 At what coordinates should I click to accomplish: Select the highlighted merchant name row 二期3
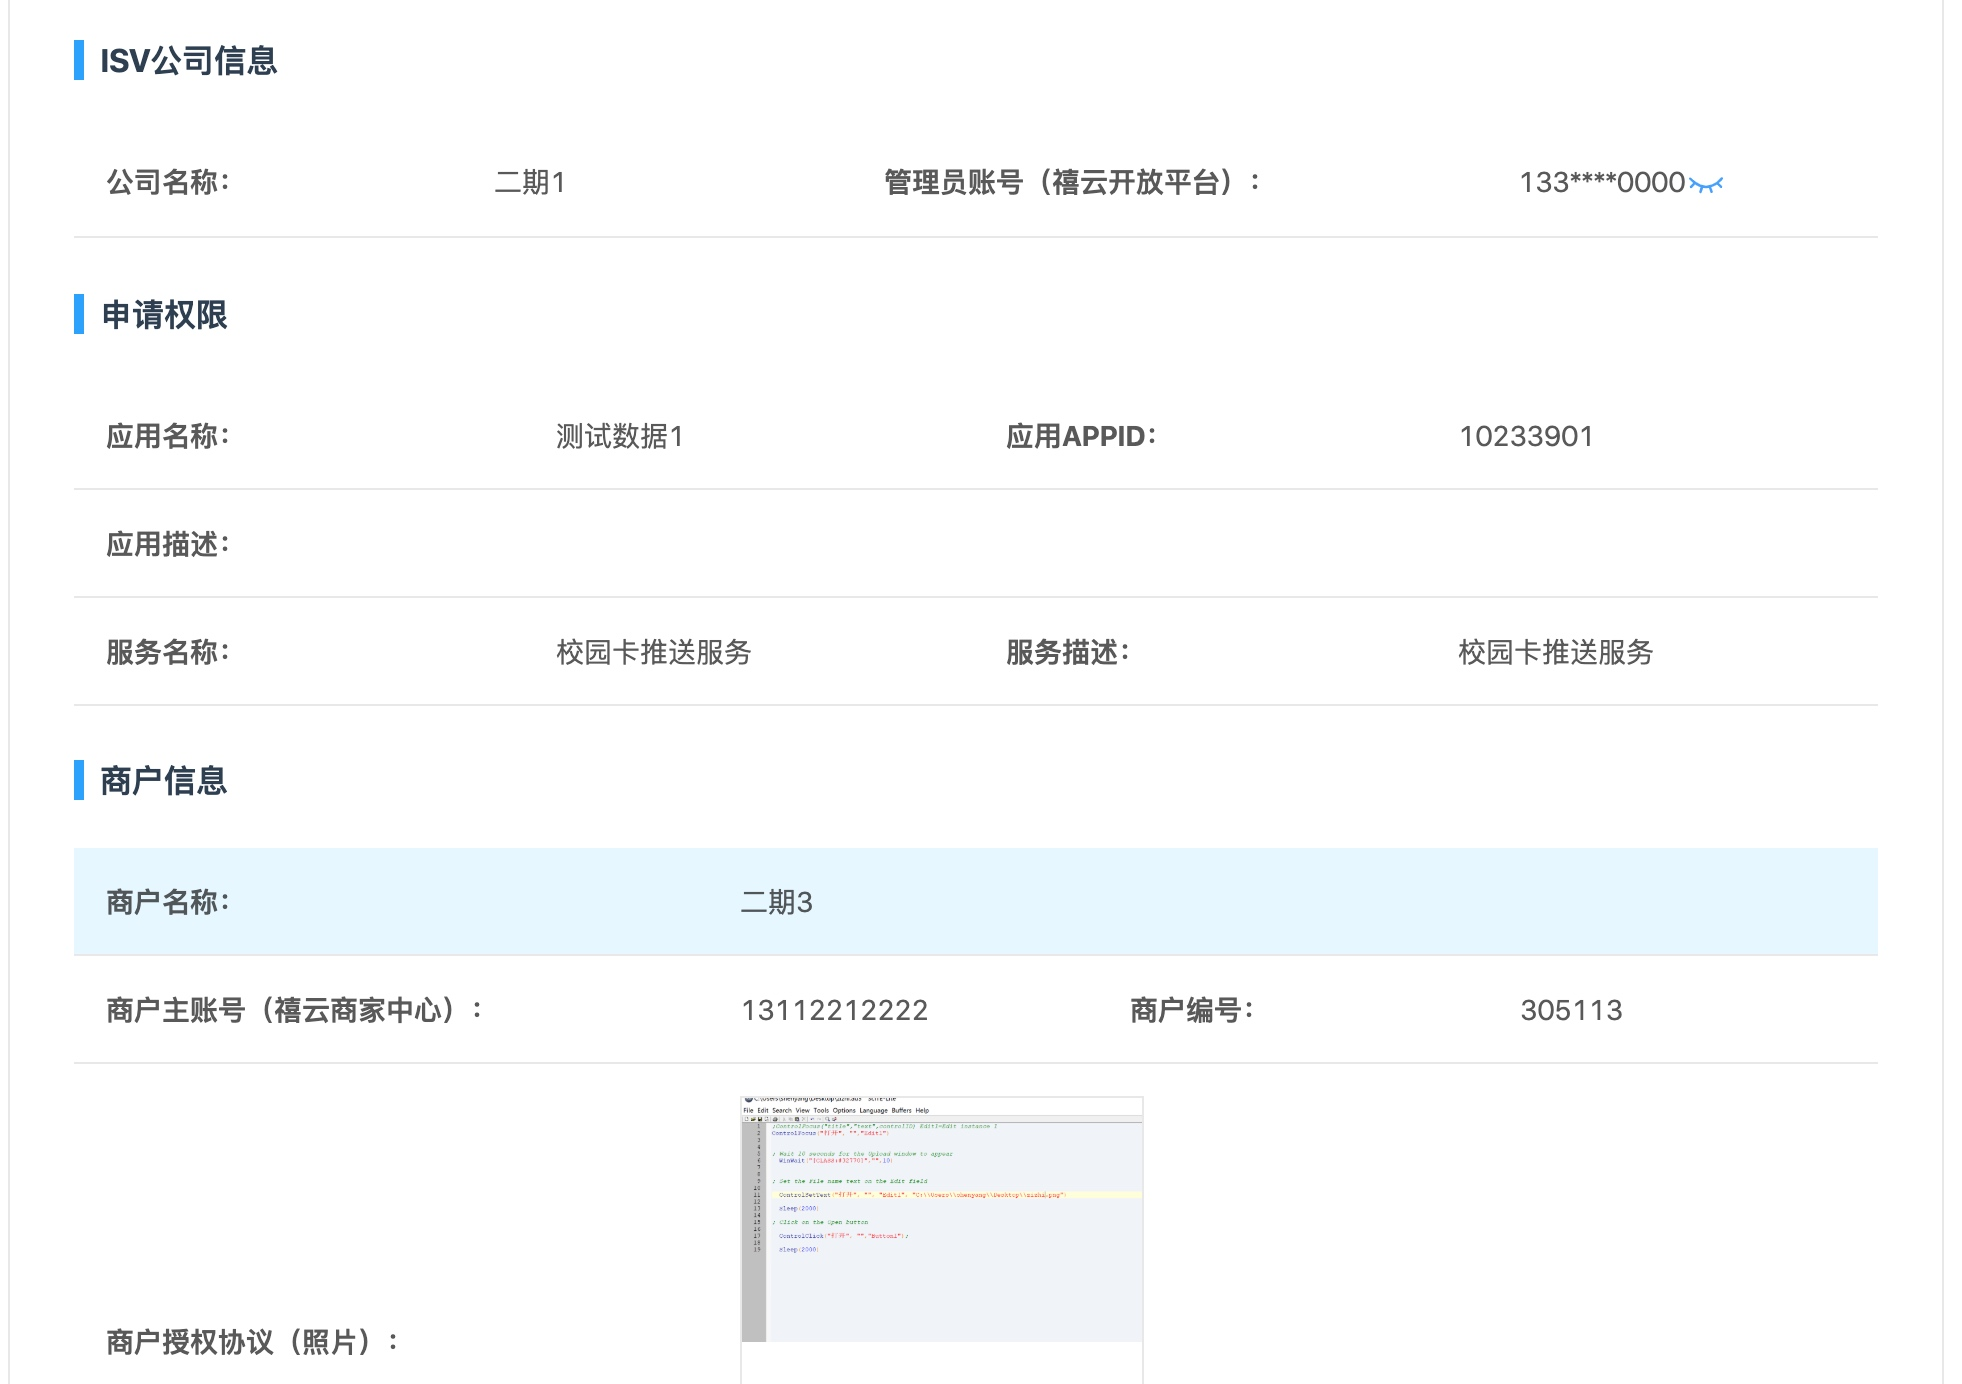pyautogui.click(x=776, y=903)
